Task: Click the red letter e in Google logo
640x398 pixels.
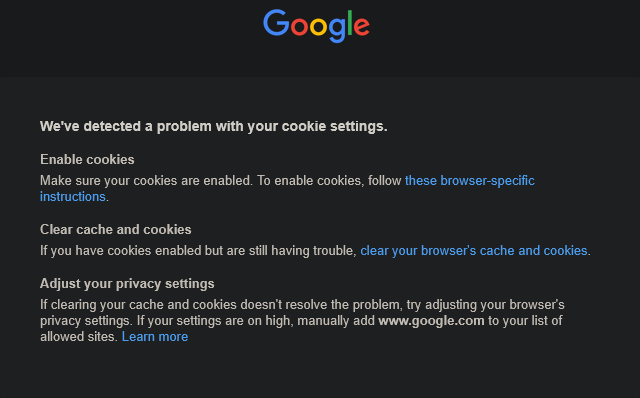Action: pyautogui.click(x=362, y=27)
